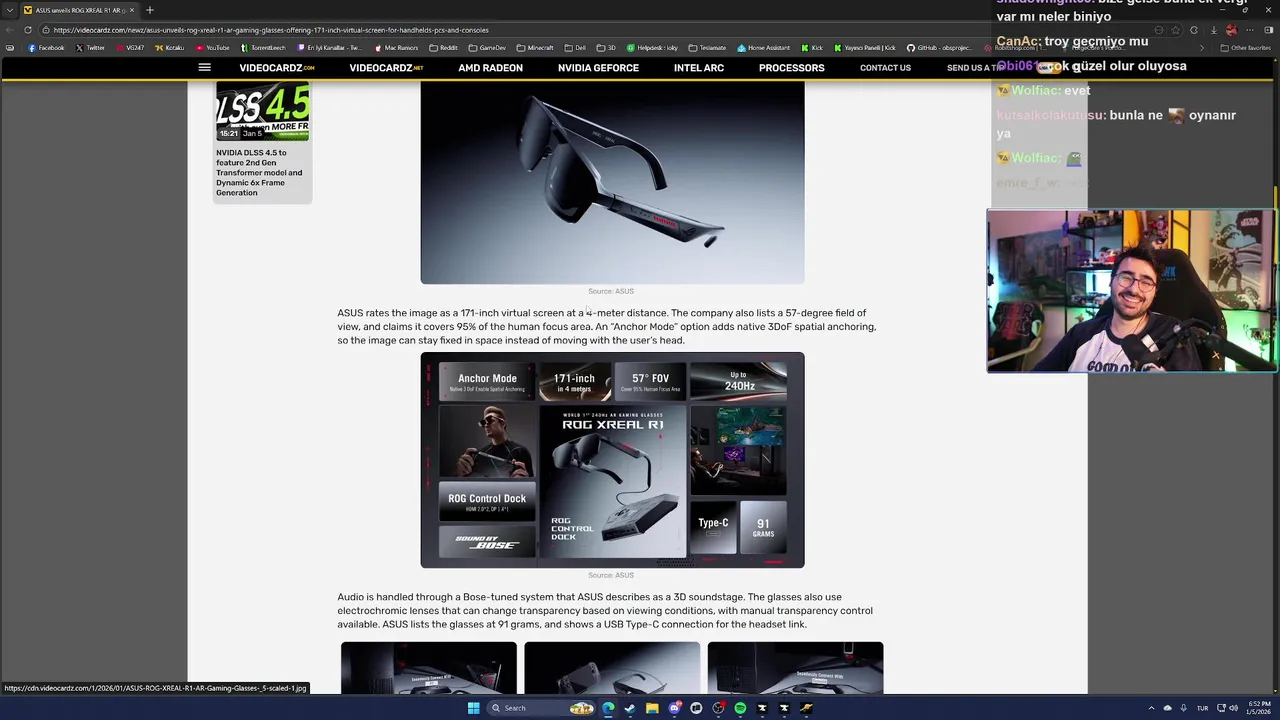
Task: Click the microphone tray icon
Action: point(1183,708)
